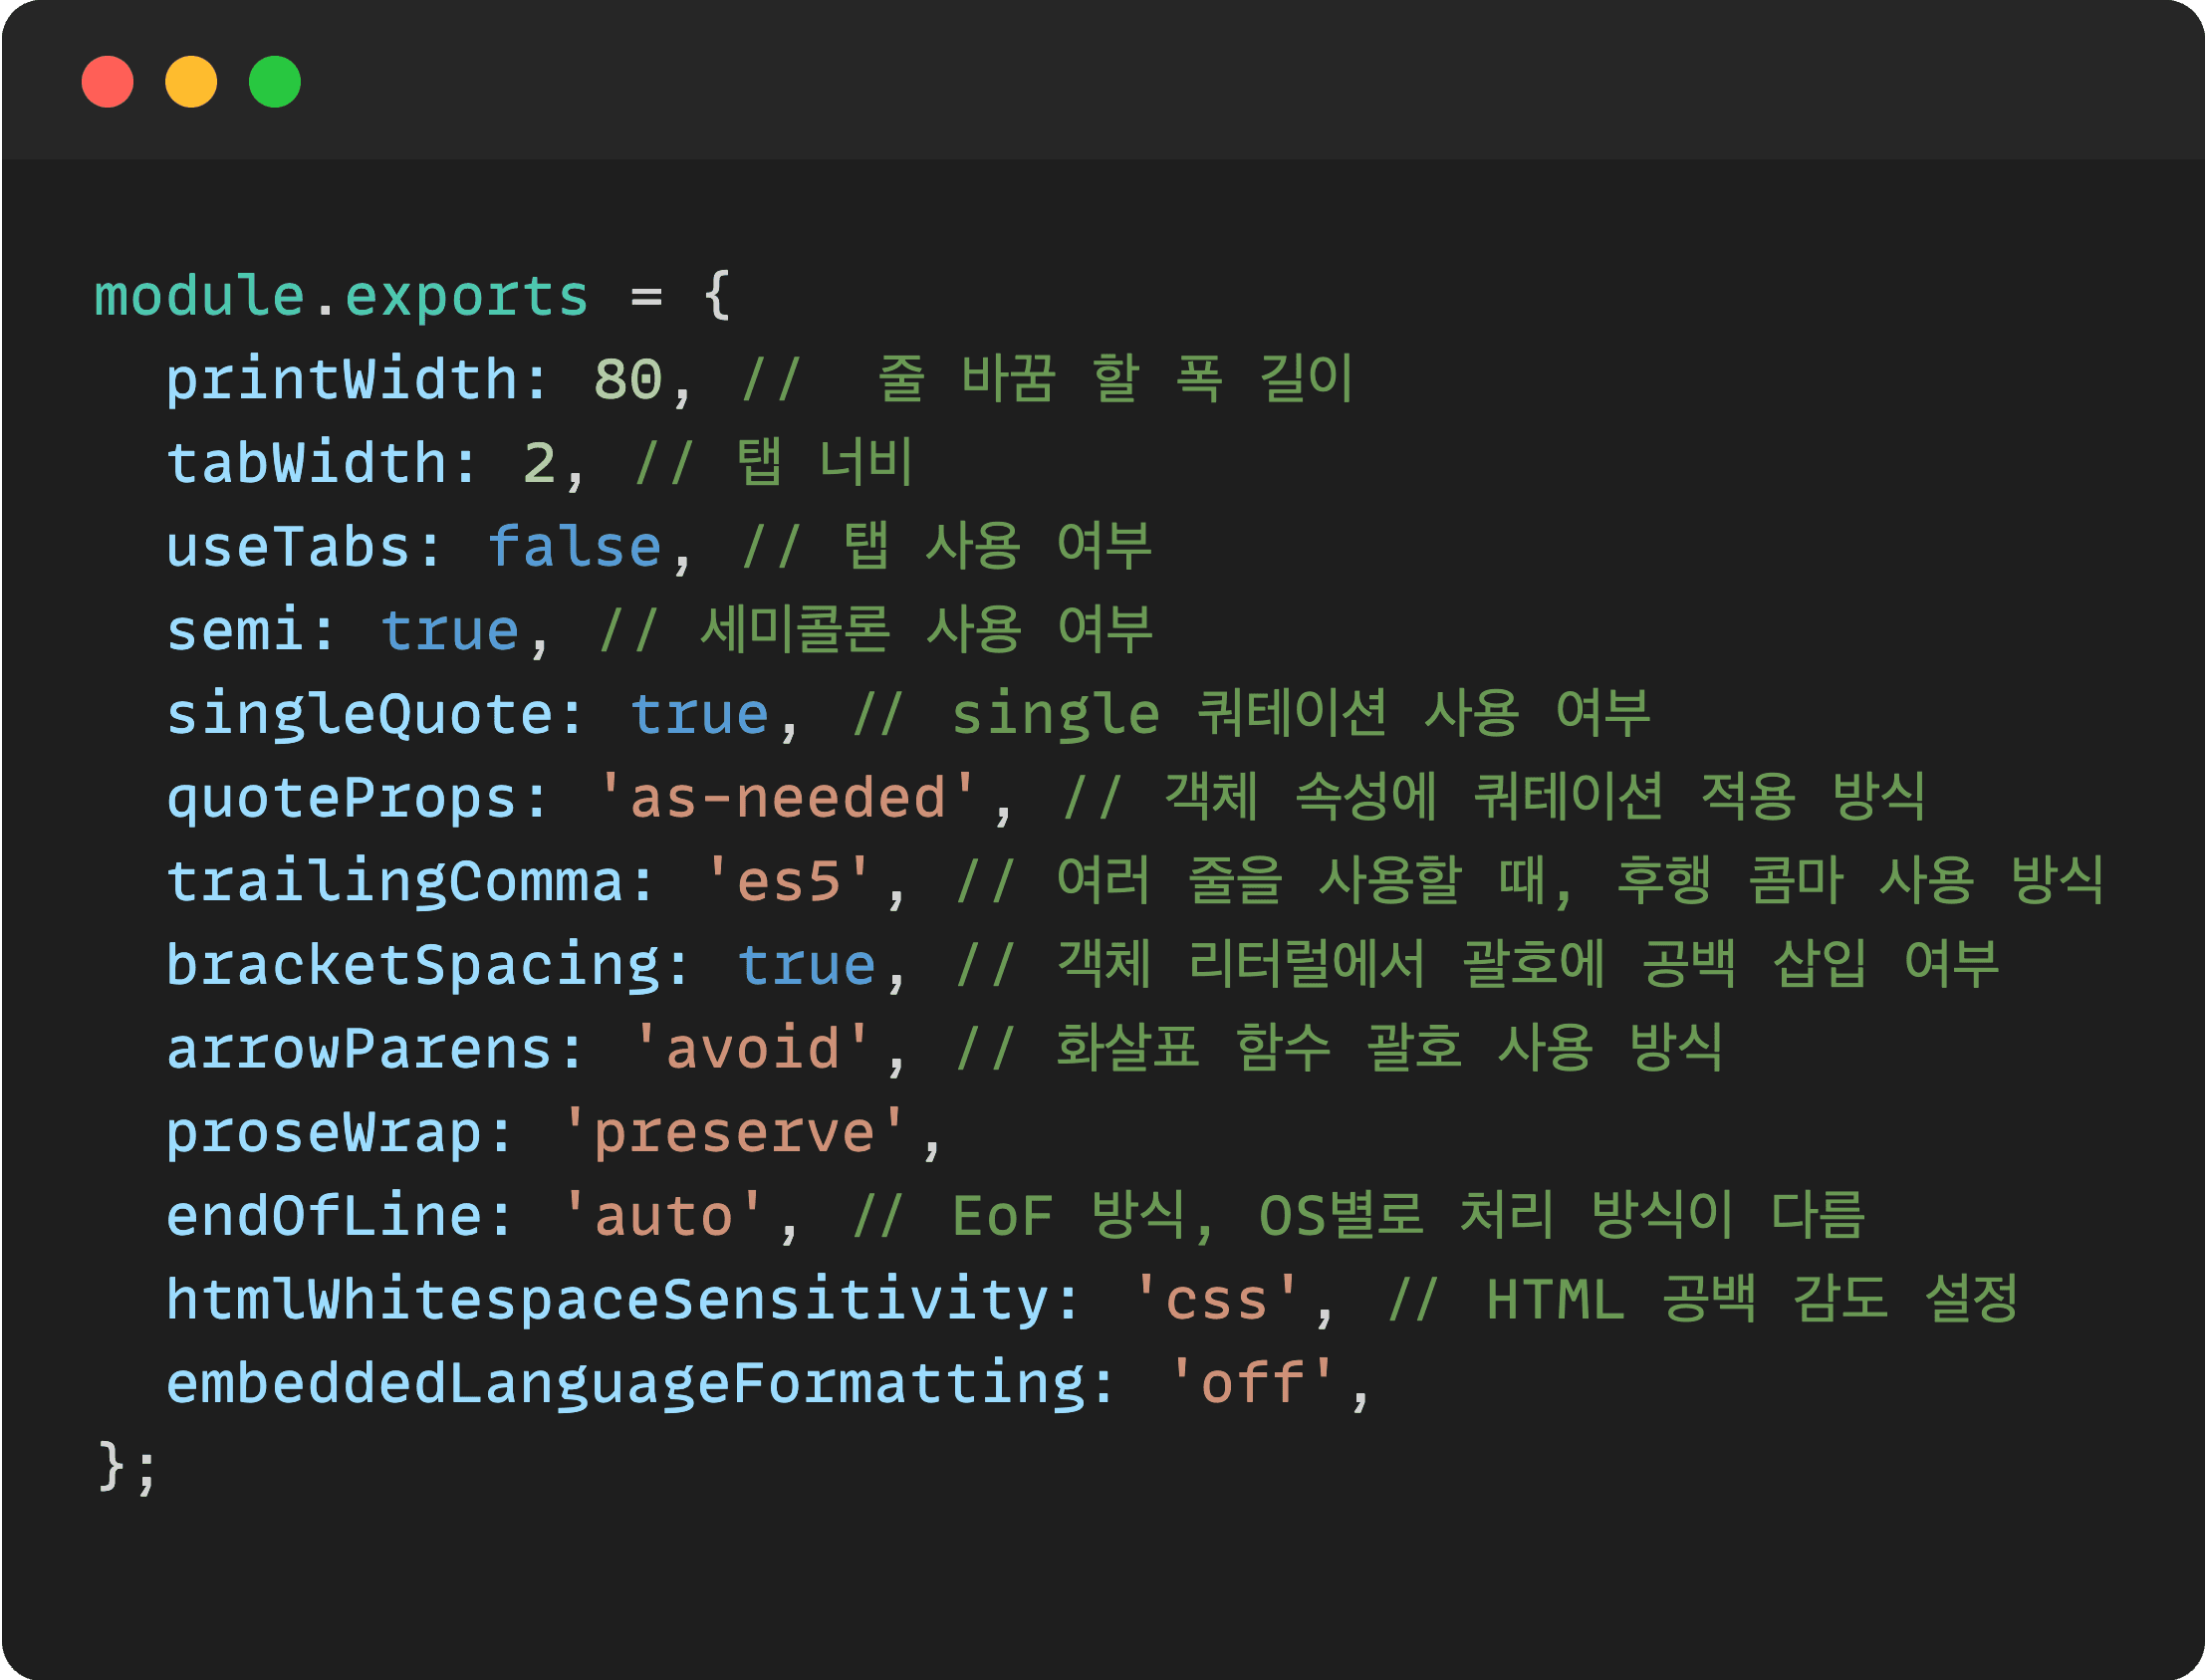The image size is (2208, 1680).
Task: Click the red close window dot
Action: tap(107, 82)
